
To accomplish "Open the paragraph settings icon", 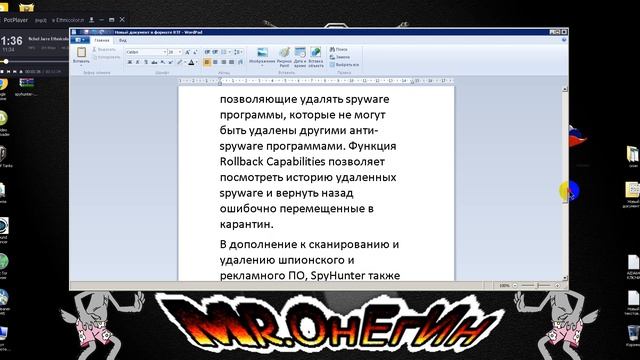I will tap(240, 62).
